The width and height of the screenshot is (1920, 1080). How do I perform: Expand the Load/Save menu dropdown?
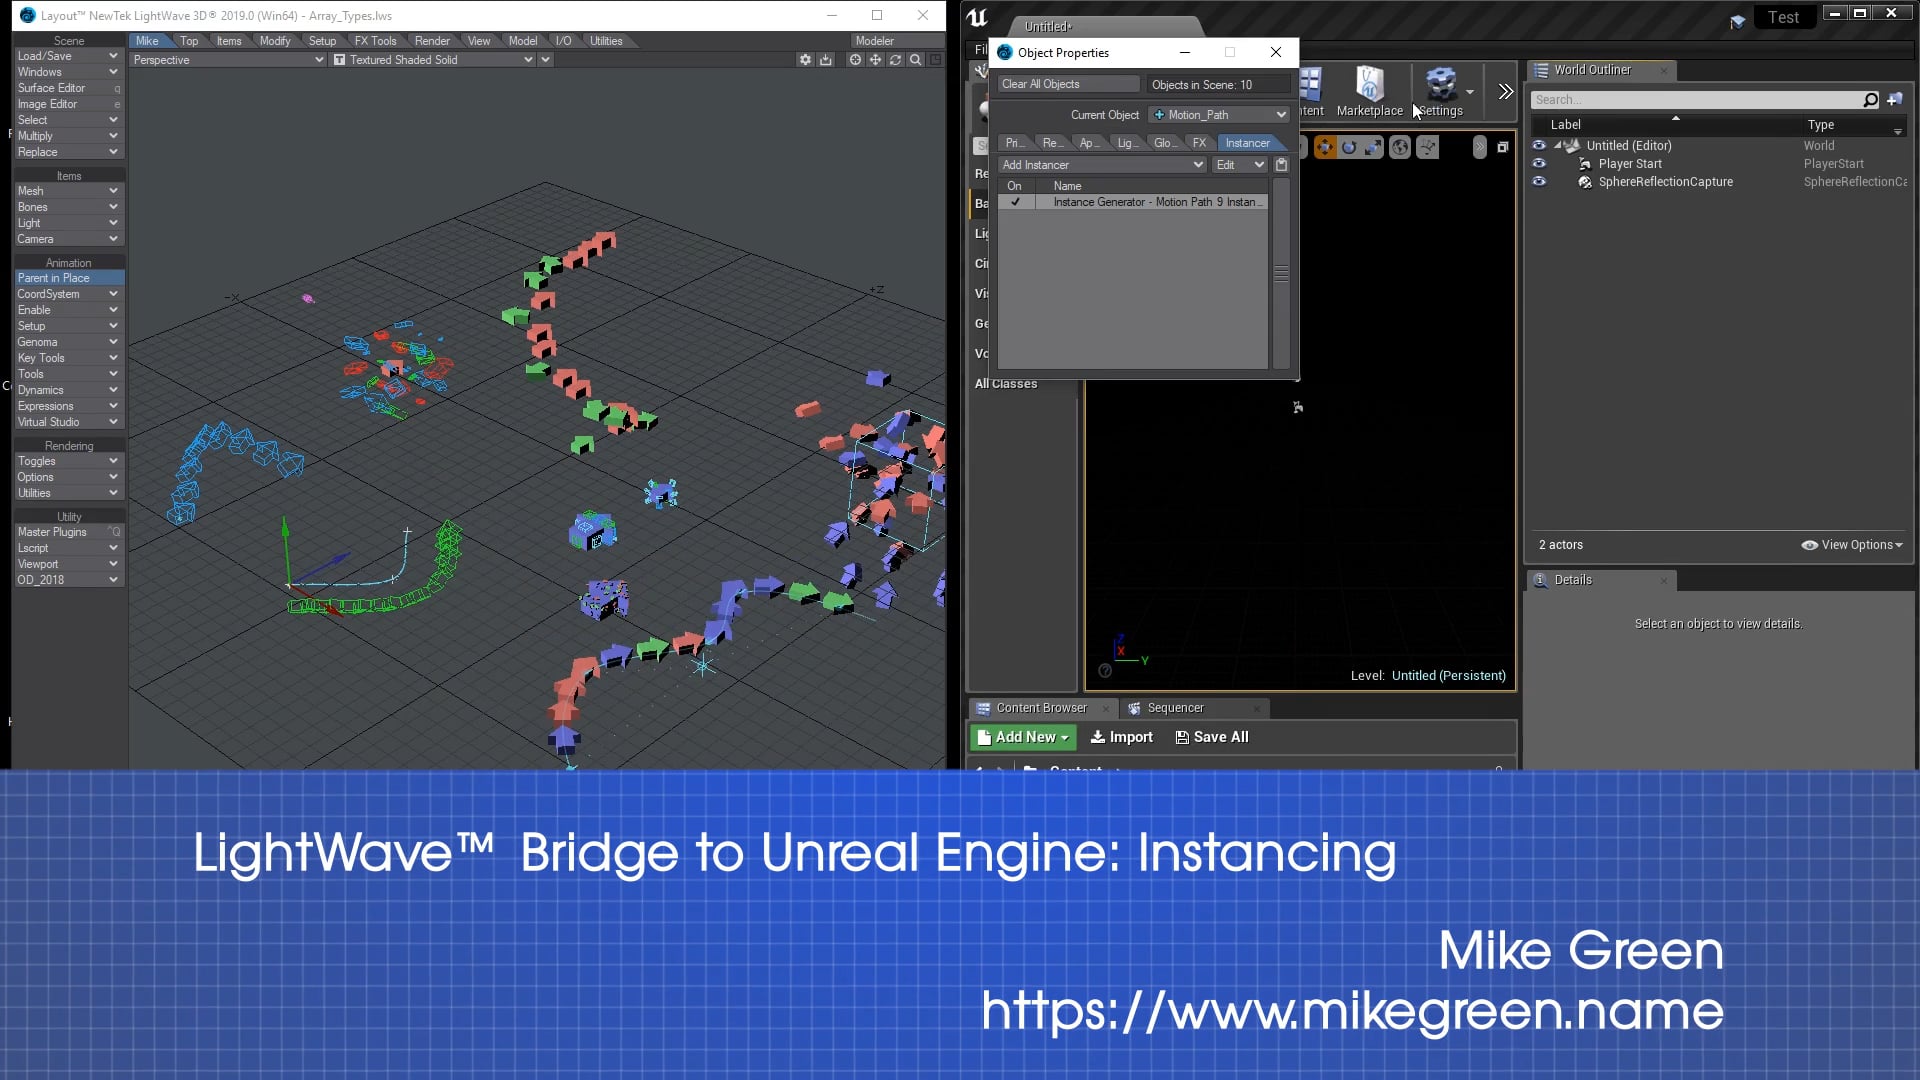(x=68, y=56)
